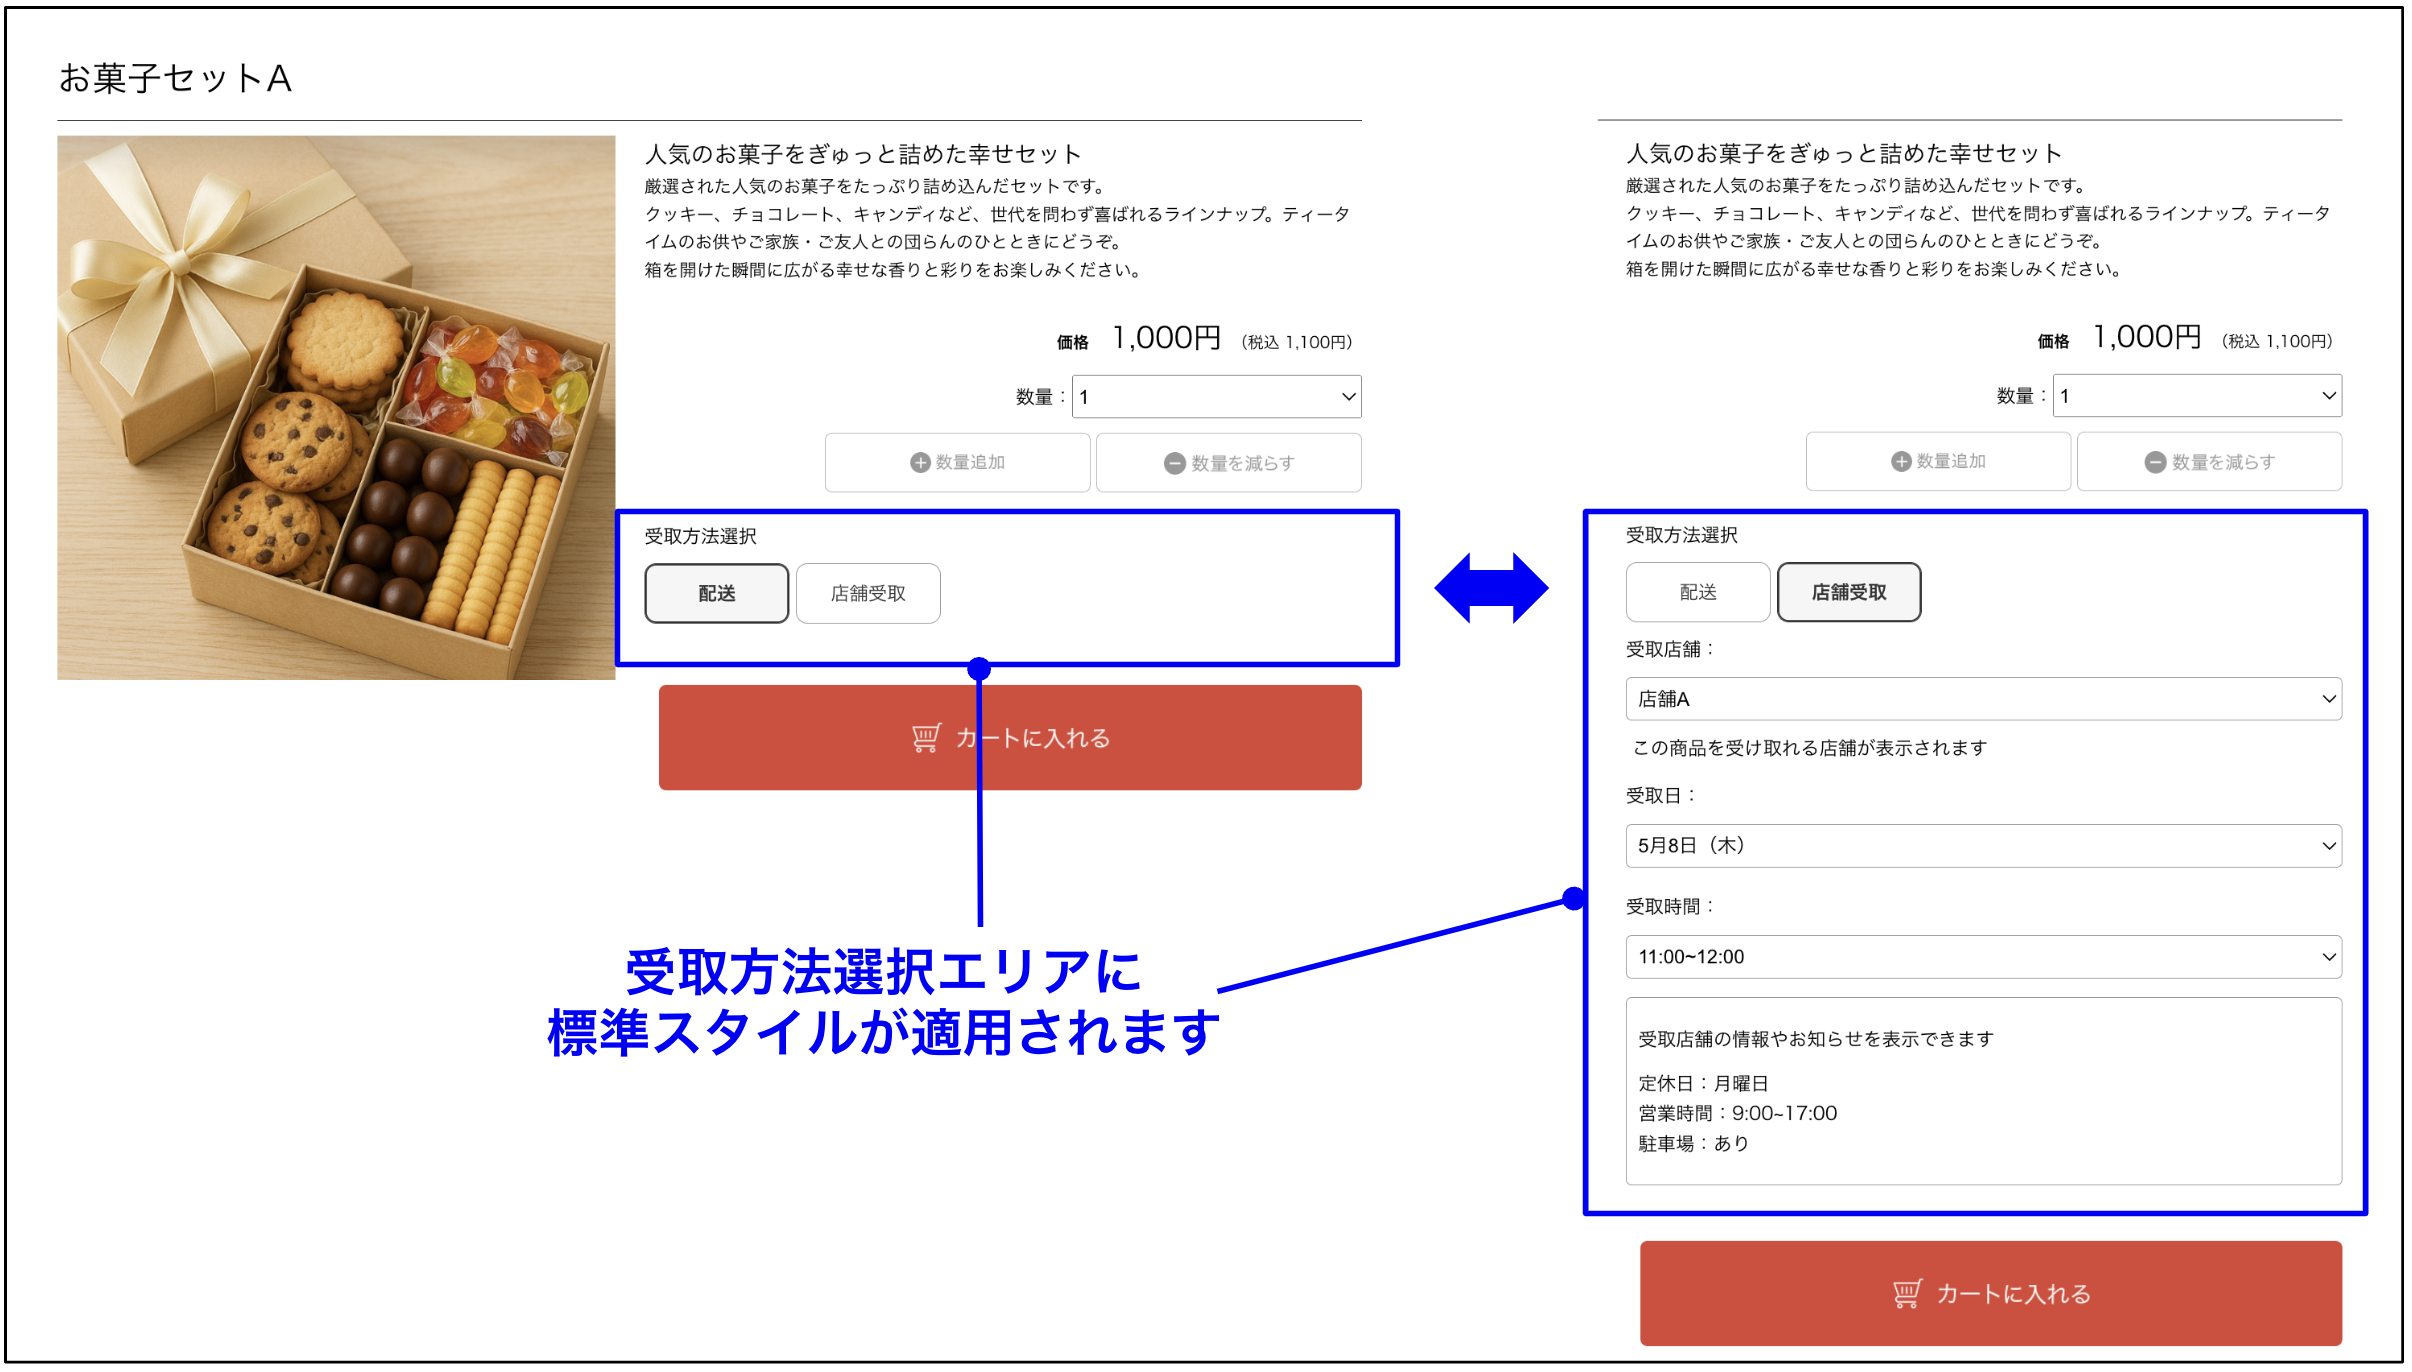
Task: Click the right カートに入れる button text
Action: [2014, 1294]
